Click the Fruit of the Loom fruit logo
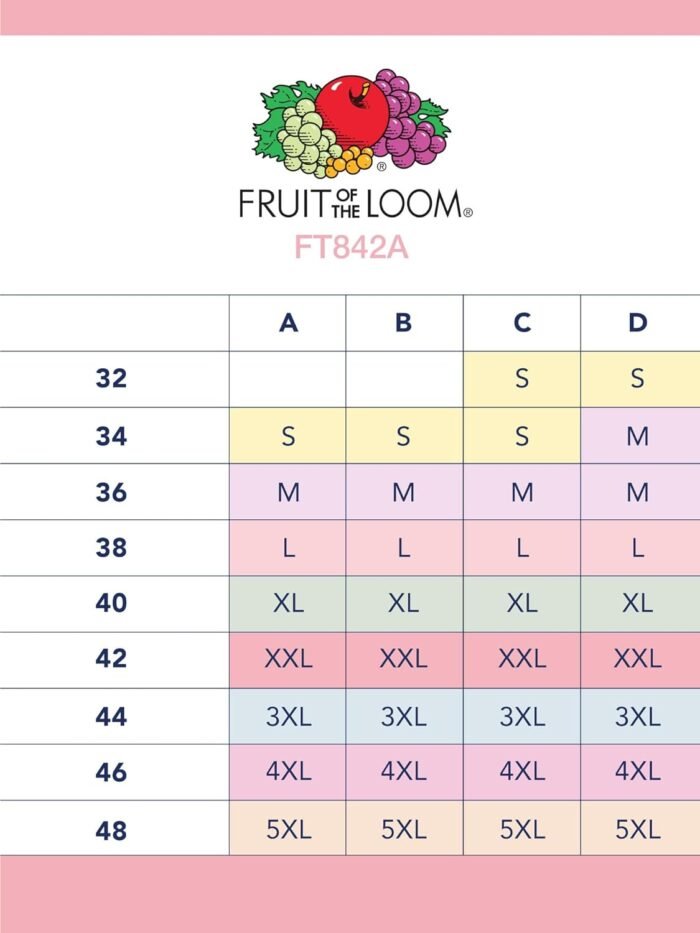The width and height of the screenshot is (700, 933). point(351,123)
